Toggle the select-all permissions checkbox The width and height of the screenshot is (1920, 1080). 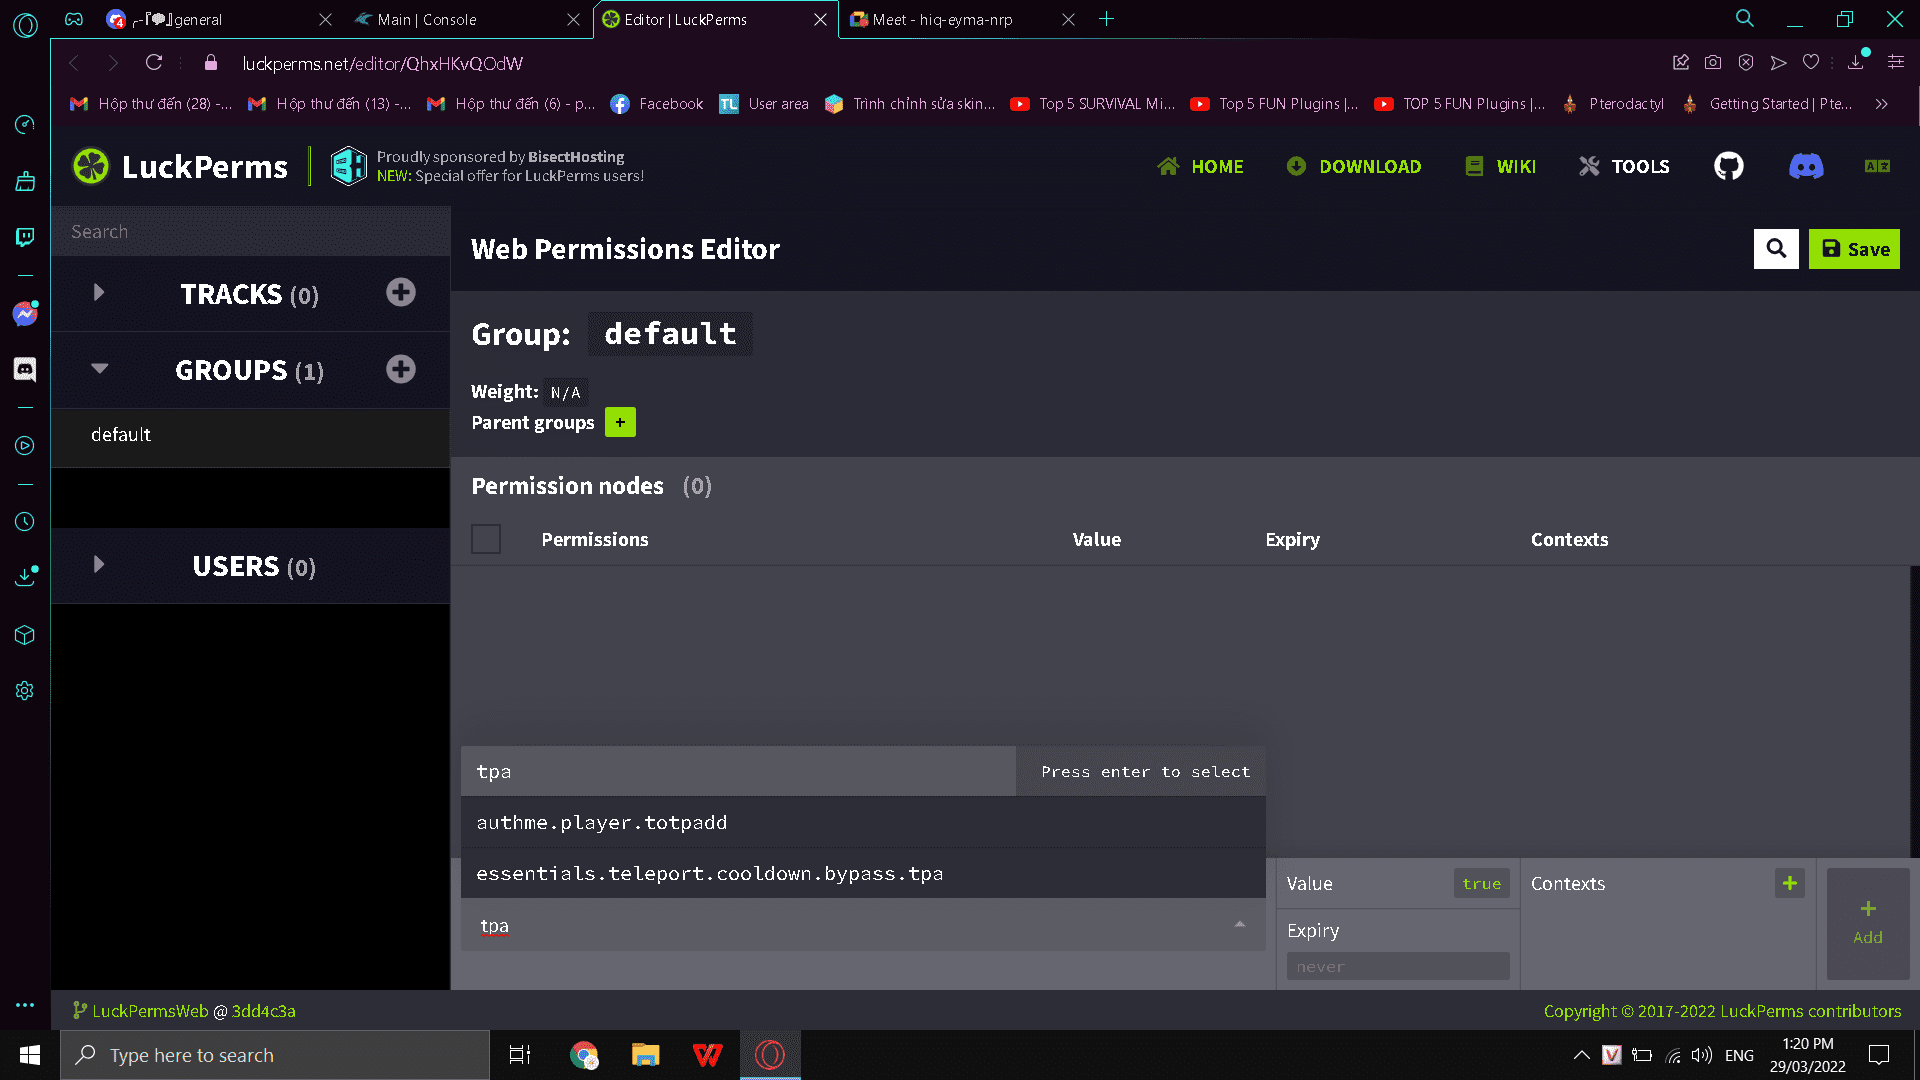click(486, 539)
